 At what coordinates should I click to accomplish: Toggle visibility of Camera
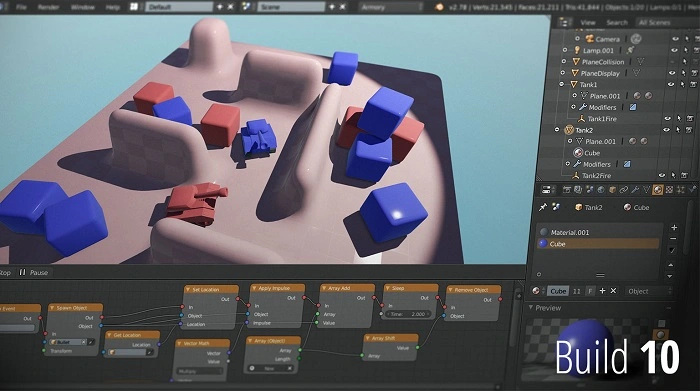point(675,39)
